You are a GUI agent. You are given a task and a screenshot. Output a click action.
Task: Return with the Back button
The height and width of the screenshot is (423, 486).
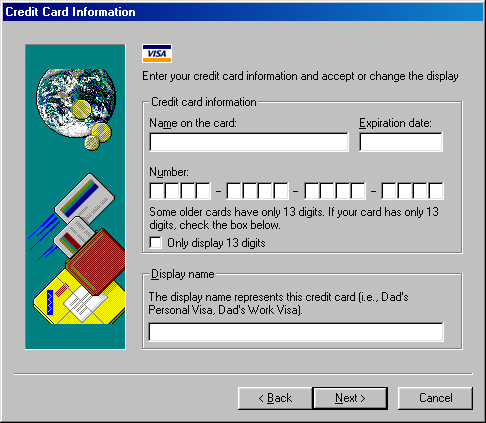275,398
